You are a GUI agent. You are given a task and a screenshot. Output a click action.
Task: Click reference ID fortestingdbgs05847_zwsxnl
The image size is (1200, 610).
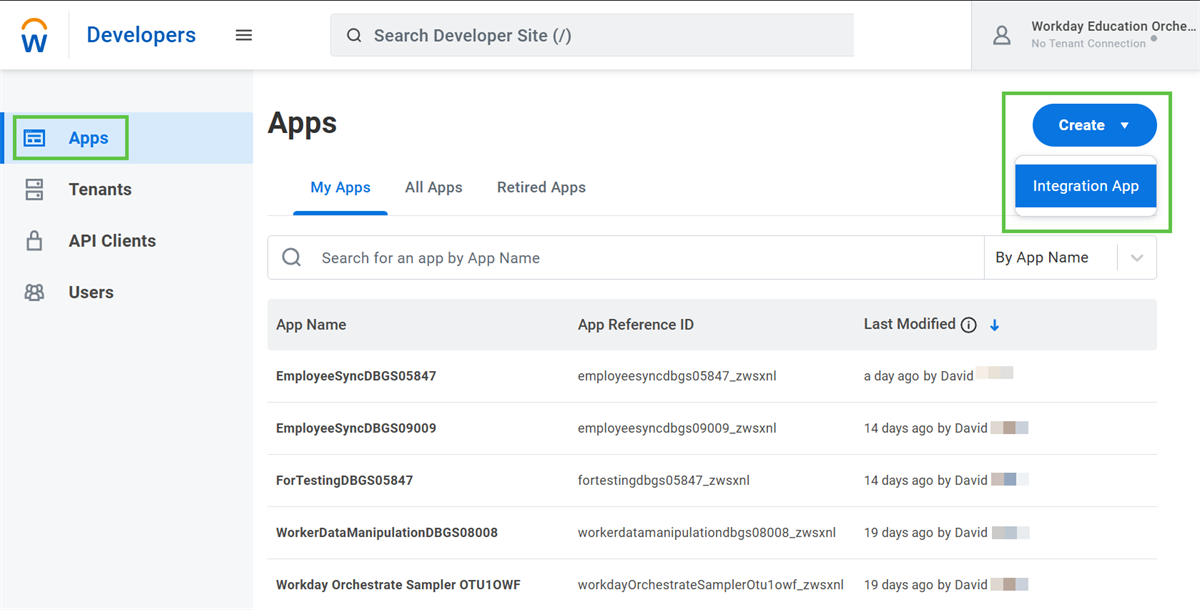pos(664,480)
